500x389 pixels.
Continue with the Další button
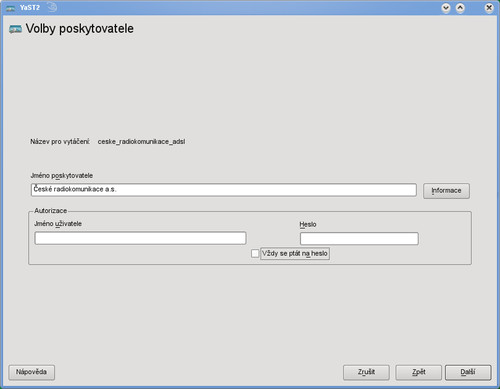(468, 372)
